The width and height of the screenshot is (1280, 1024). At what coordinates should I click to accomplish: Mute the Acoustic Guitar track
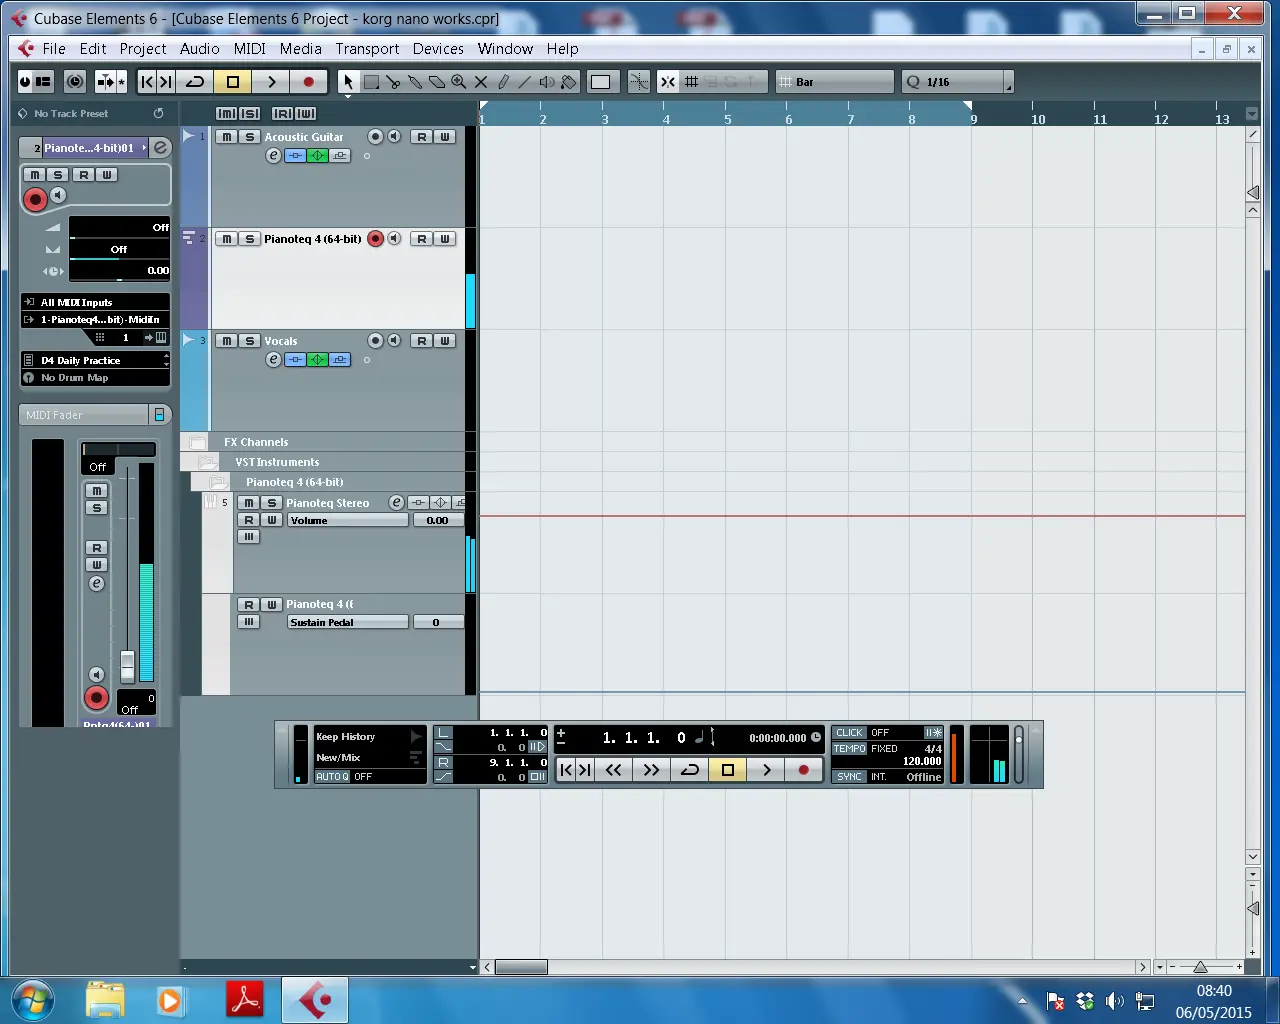pyautogui.click(x=227, y=137)
